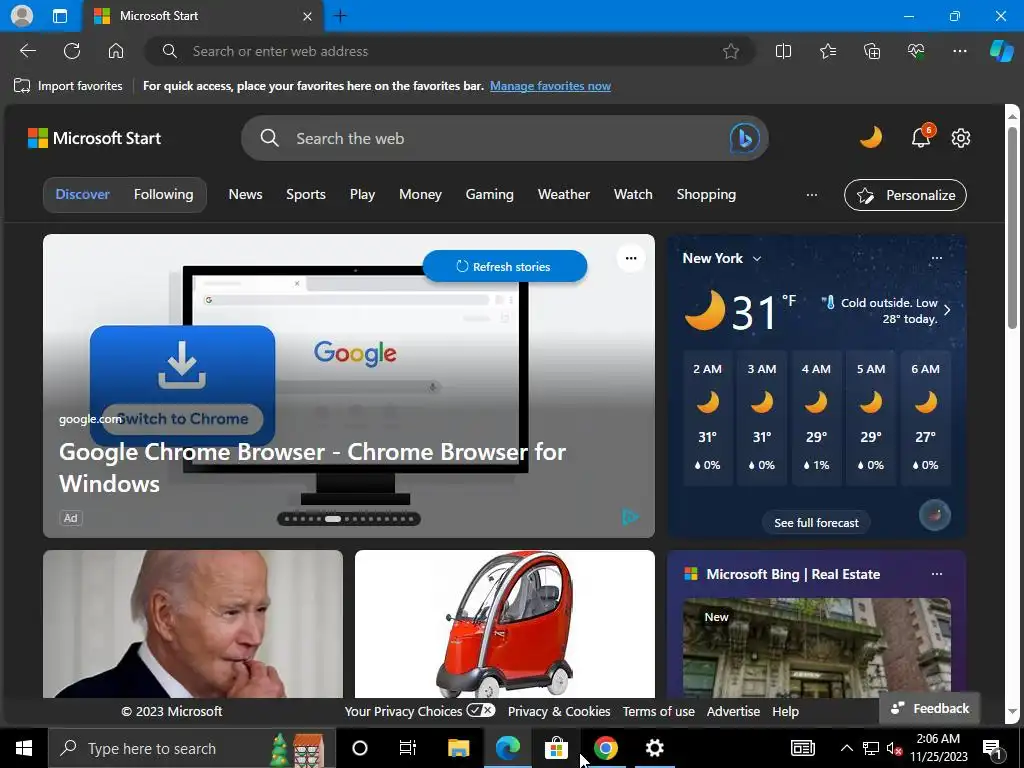Click the page vertical scrollbar thumb
The width and height of the screenshot is (1024, 768).
tap(1012, 227)
